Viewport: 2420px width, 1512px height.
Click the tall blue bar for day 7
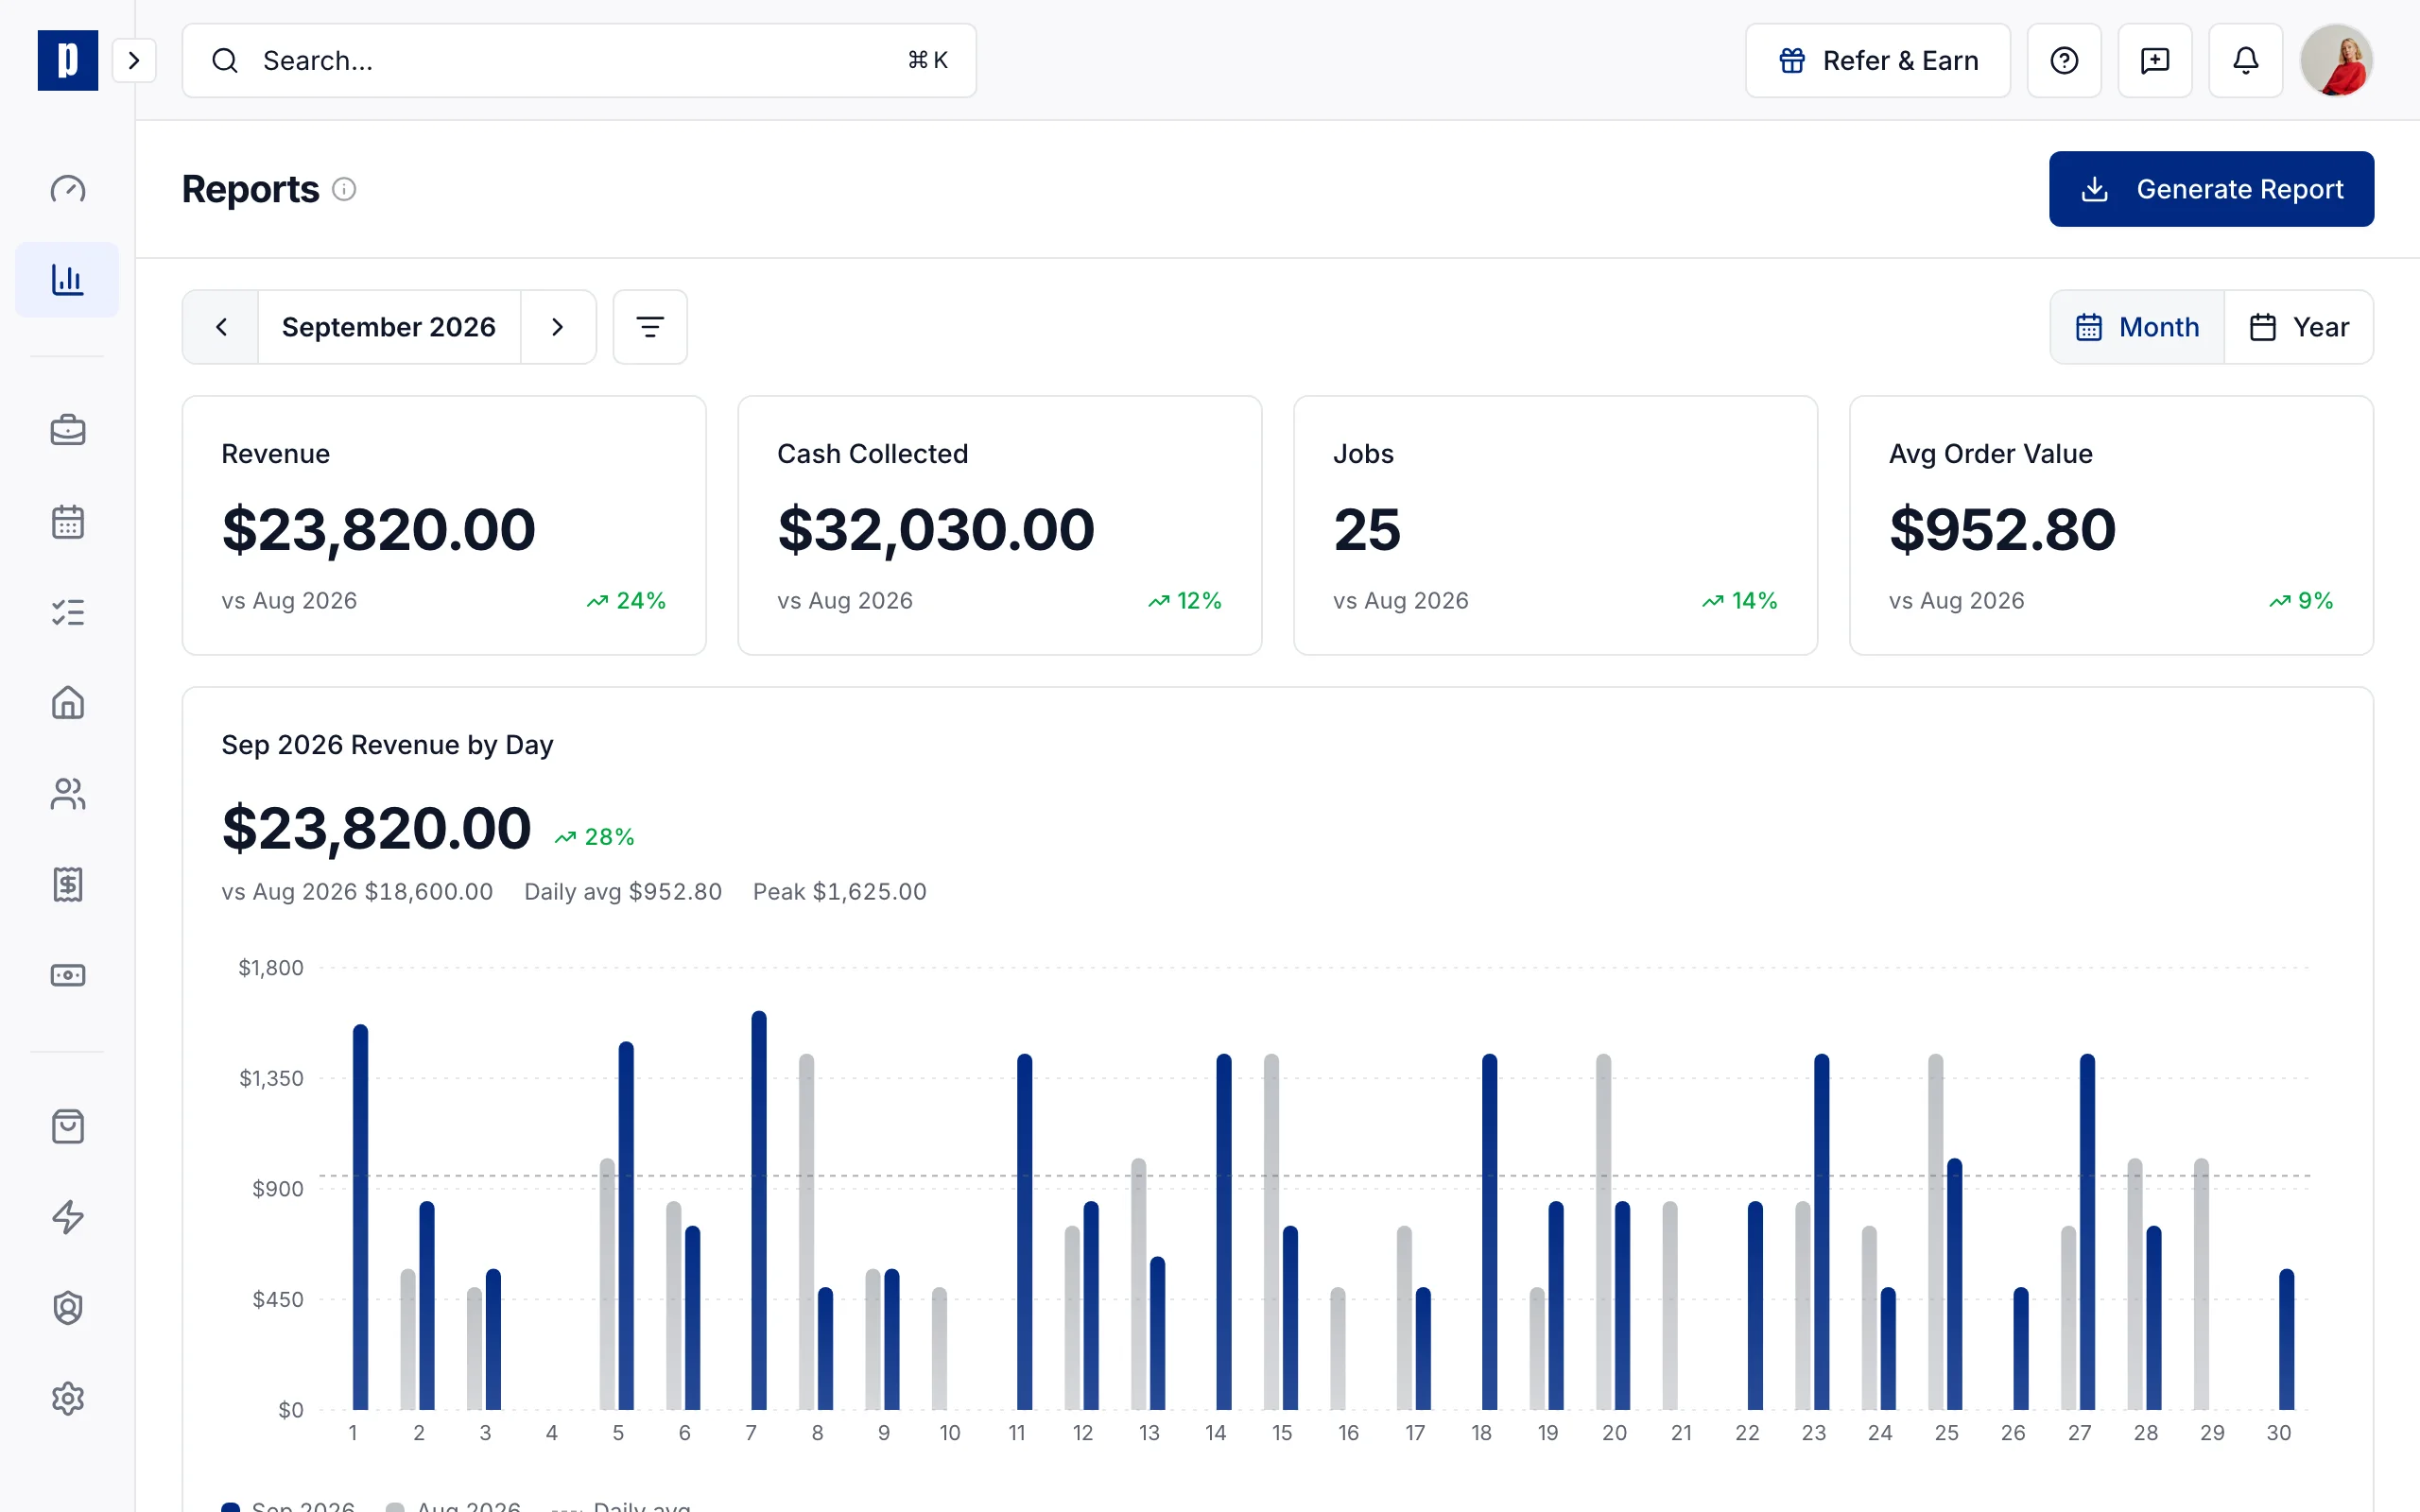[759, 1210]
